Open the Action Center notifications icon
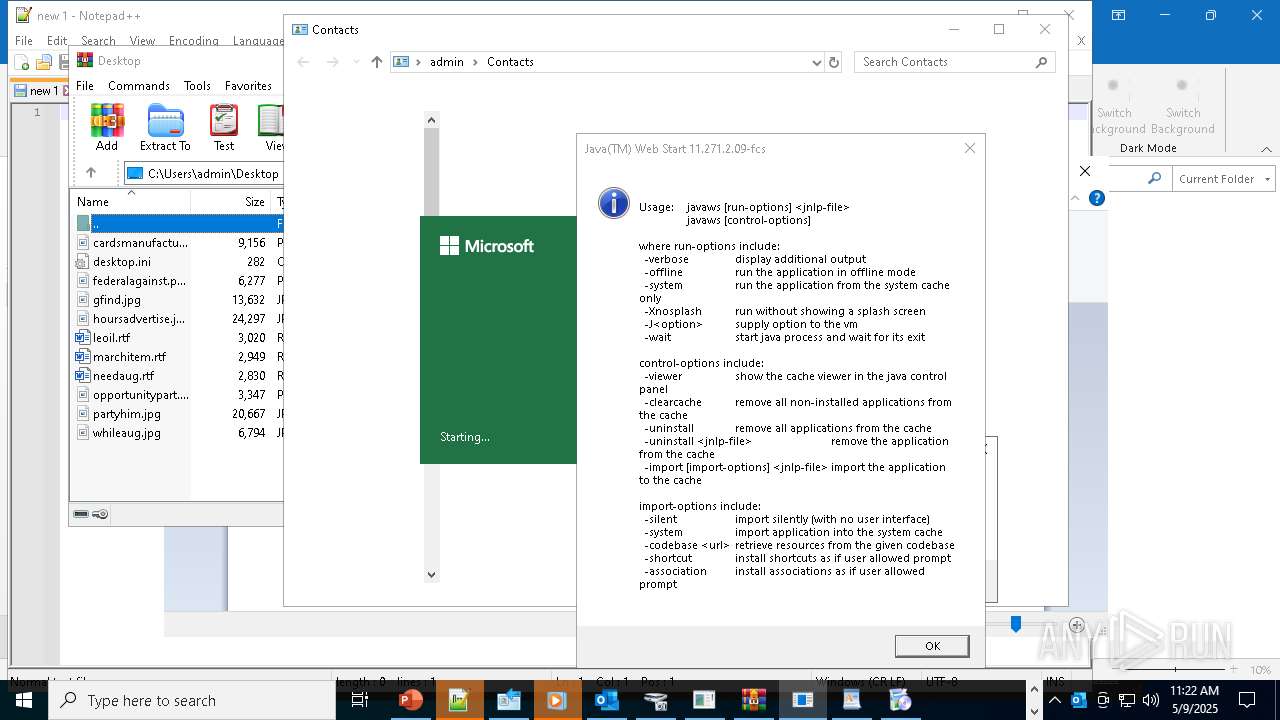The image size is (1280, 720). coord(1248,700)
